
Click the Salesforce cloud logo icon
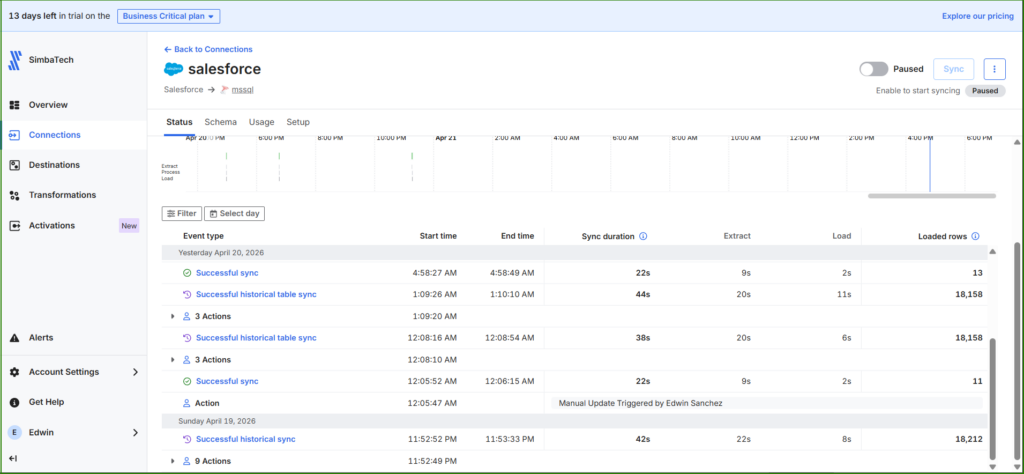coord(173,69)
